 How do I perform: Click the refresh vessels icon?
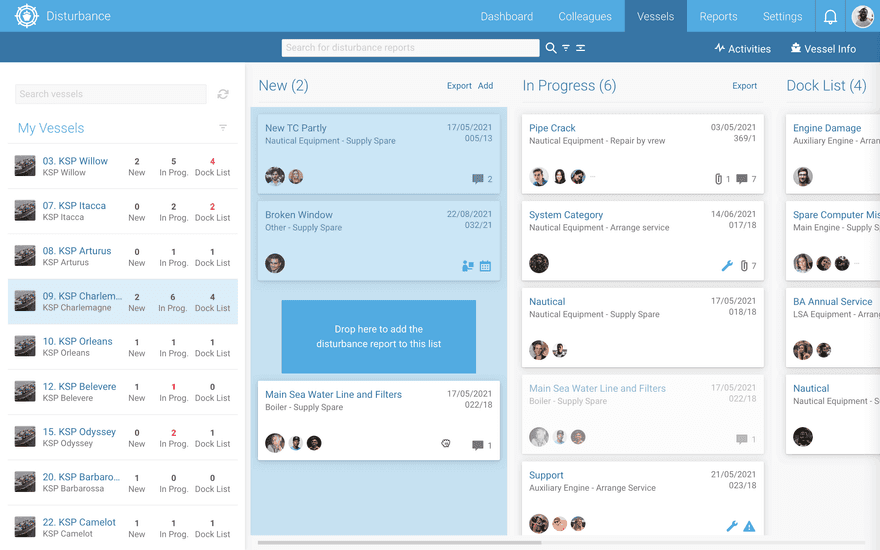[223, 94]
